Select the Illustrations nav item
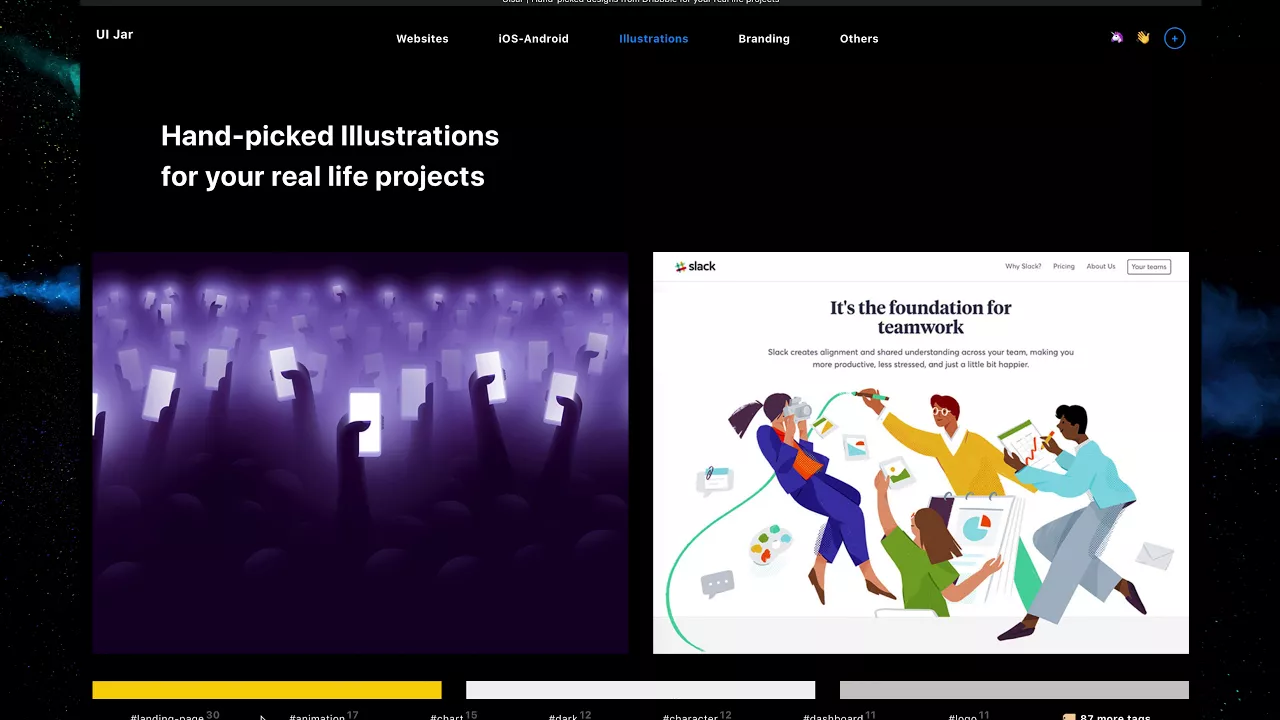 653,39
